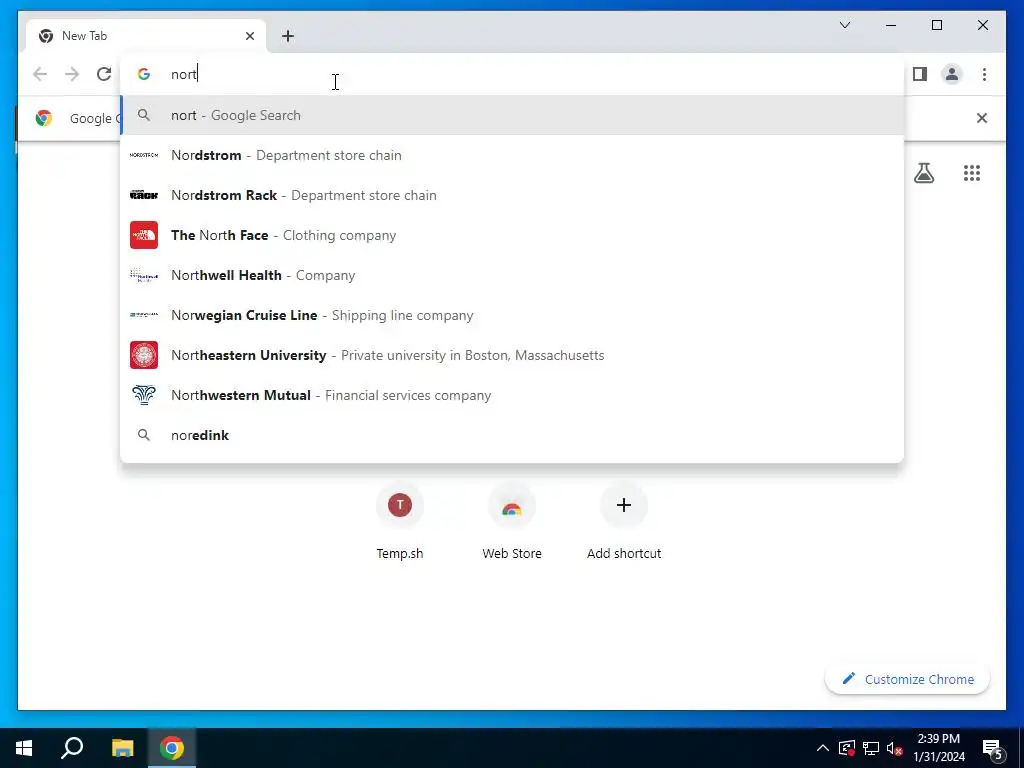Image resolution: width=1024 pixels, height=768 pixels.
Task: Click The North Face red logo icon
Action: click(x=144, y=235)
